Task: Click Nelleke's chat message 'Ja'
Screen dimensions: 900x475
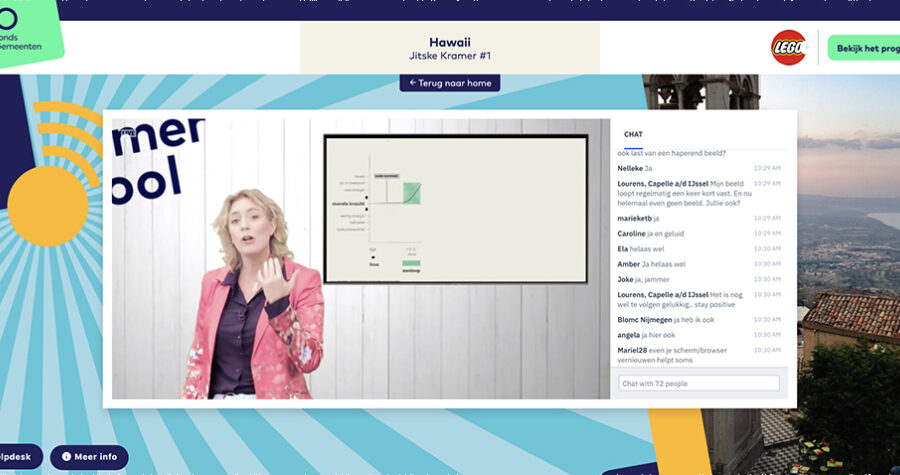Action: (699, 168)
